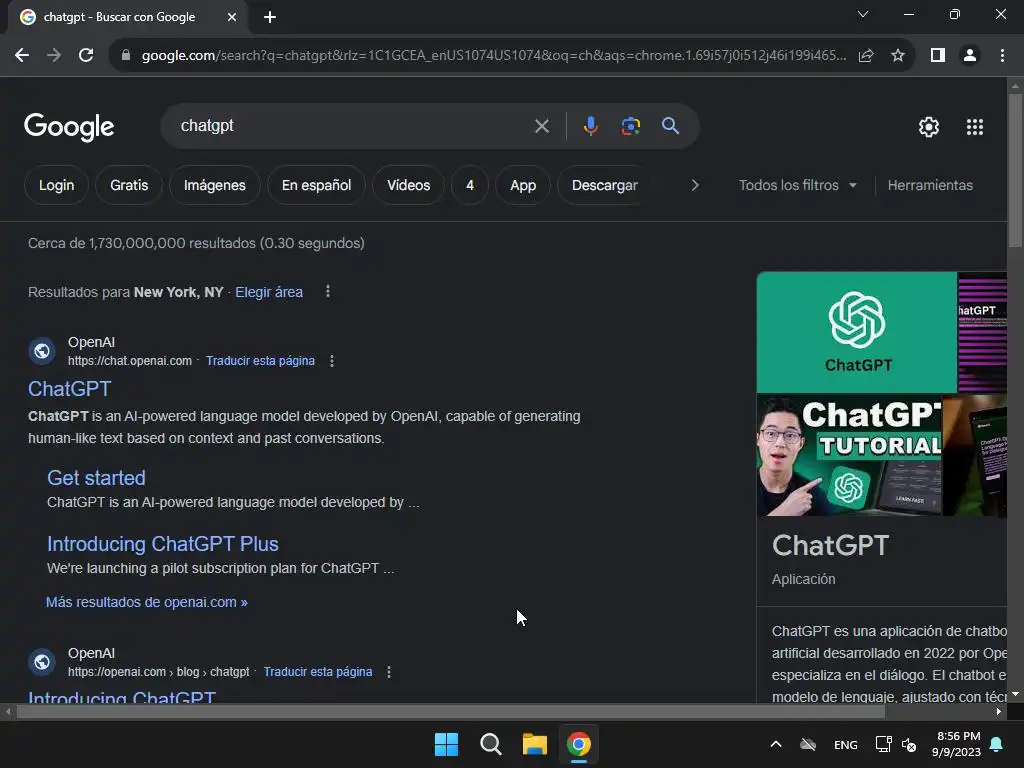This screenshot has height=768, width=1024.
Task: Click the scrollbar down arrow
Action: pos(1015,695)
